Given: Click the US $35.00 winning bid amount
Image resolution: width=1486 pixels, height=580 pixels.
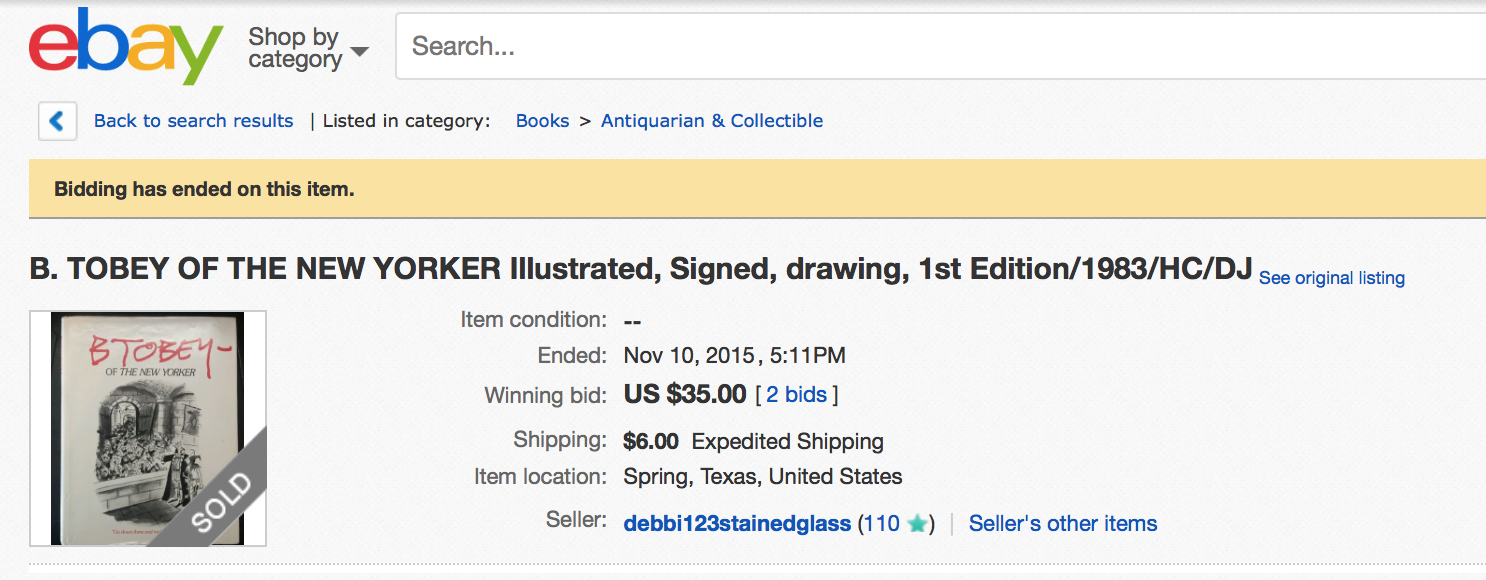Looking at the screenshot, I should point(685,394).
